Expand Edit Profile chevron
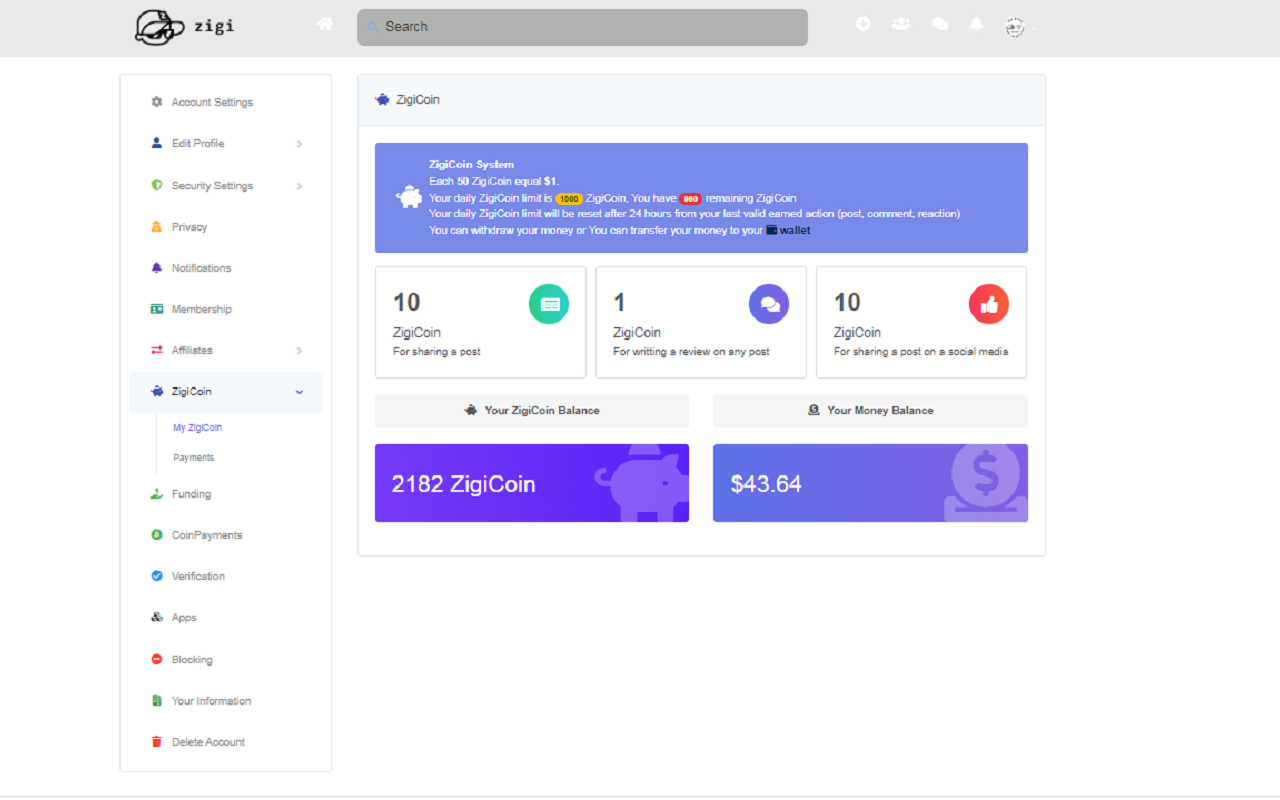 click(299, 144)
